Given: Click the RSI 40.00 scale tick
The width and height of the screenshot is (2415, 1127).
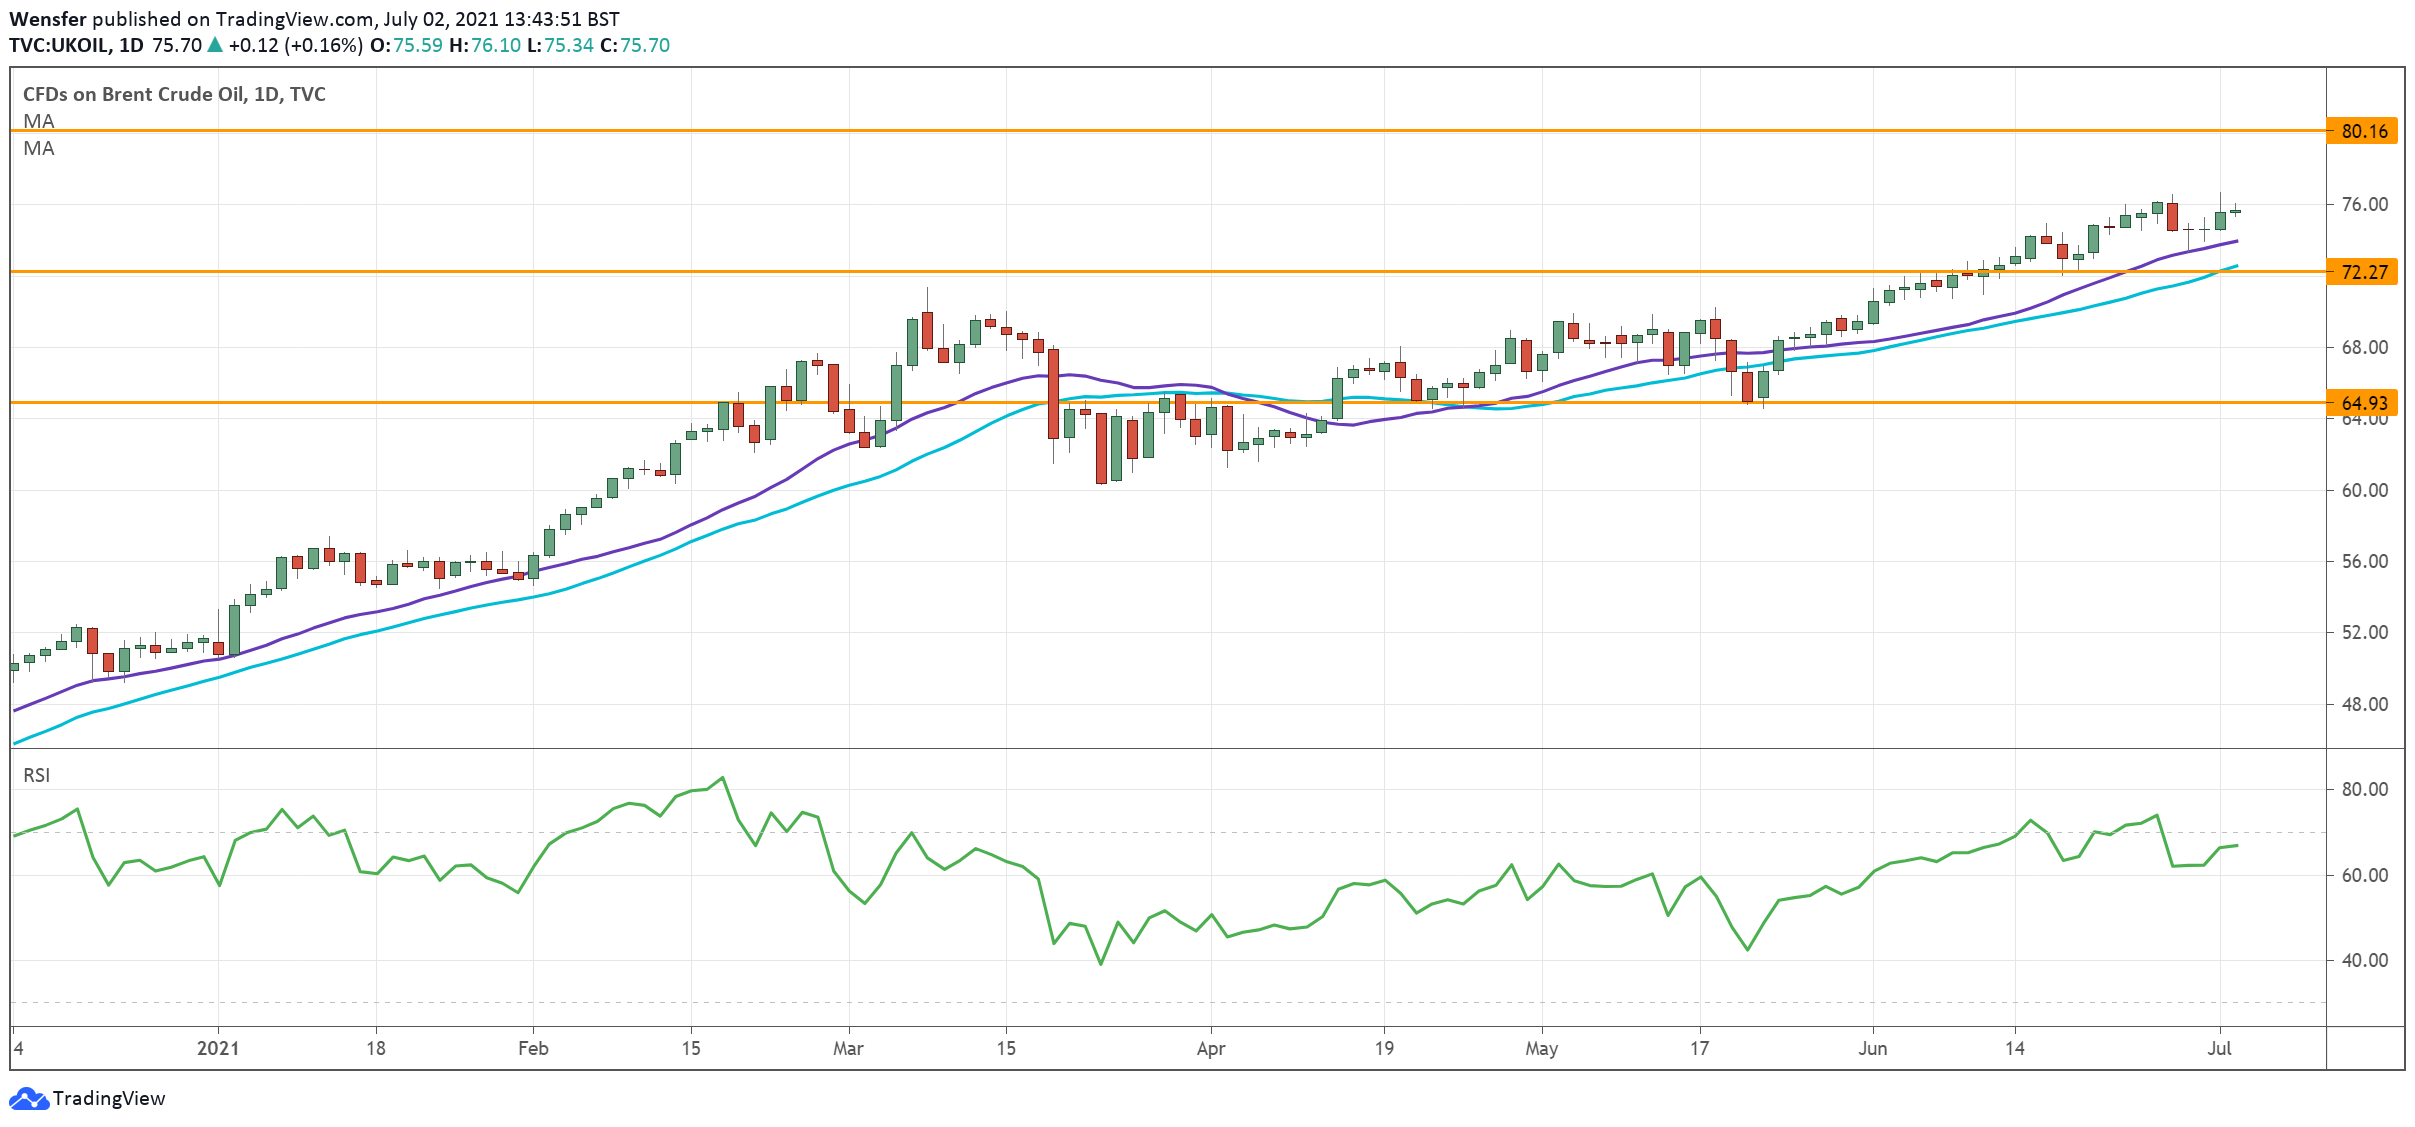Looking at the screenshot, I should pos(2364,960).
